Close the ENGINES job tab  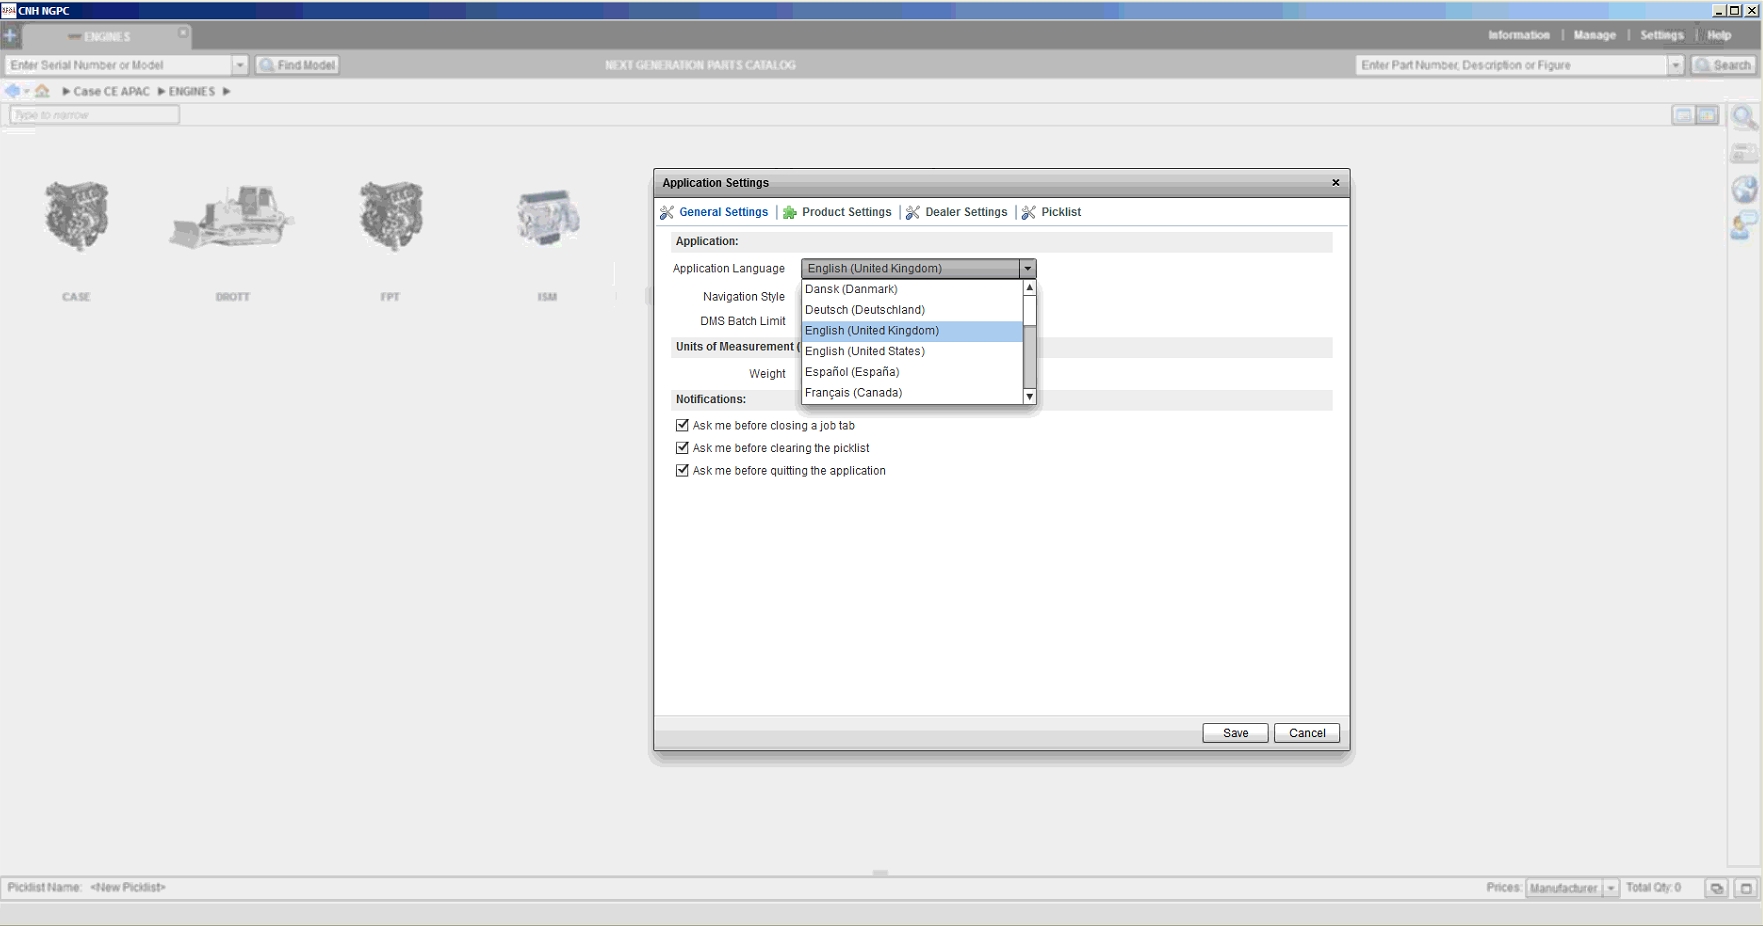[x=183, y=33]
